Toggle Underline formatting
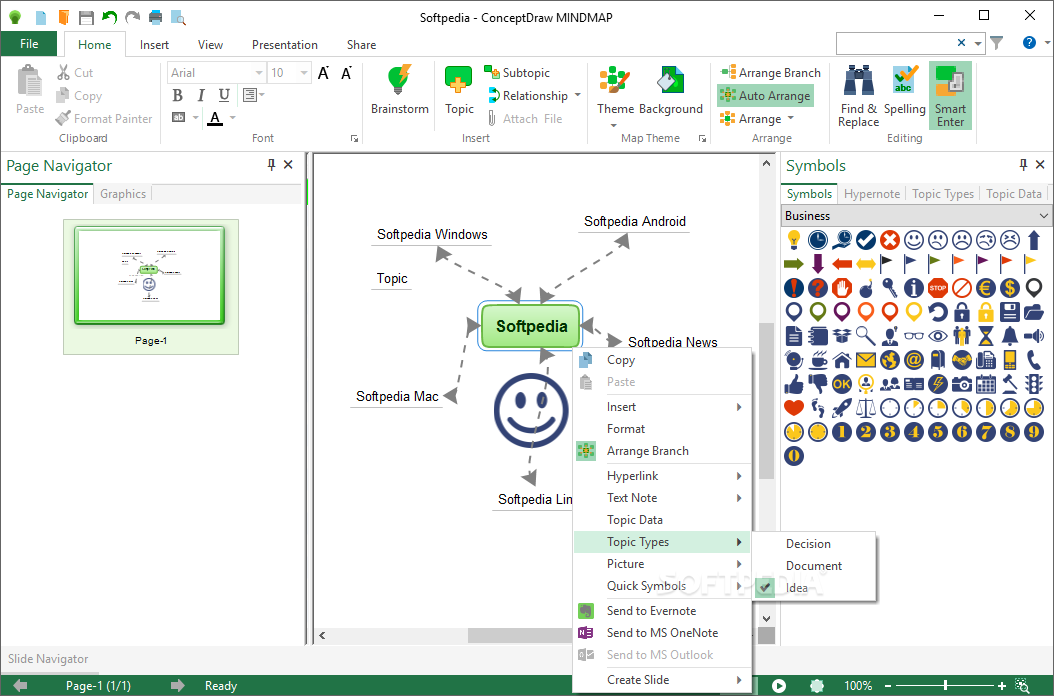Image resolution: width=1054 pixels, height=696 pixels. point(224,95)
